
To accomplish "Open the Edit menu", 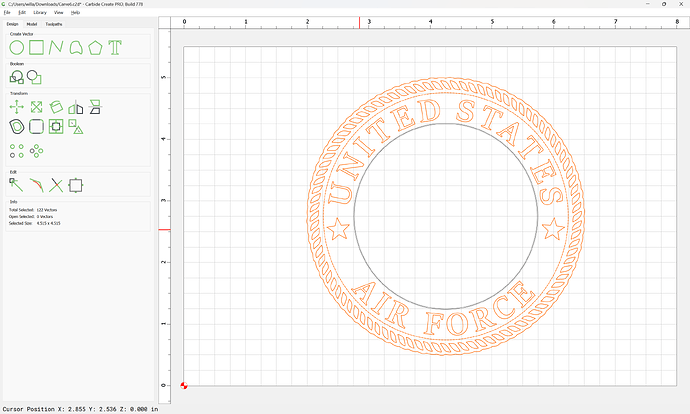I will tap(22, 12).
